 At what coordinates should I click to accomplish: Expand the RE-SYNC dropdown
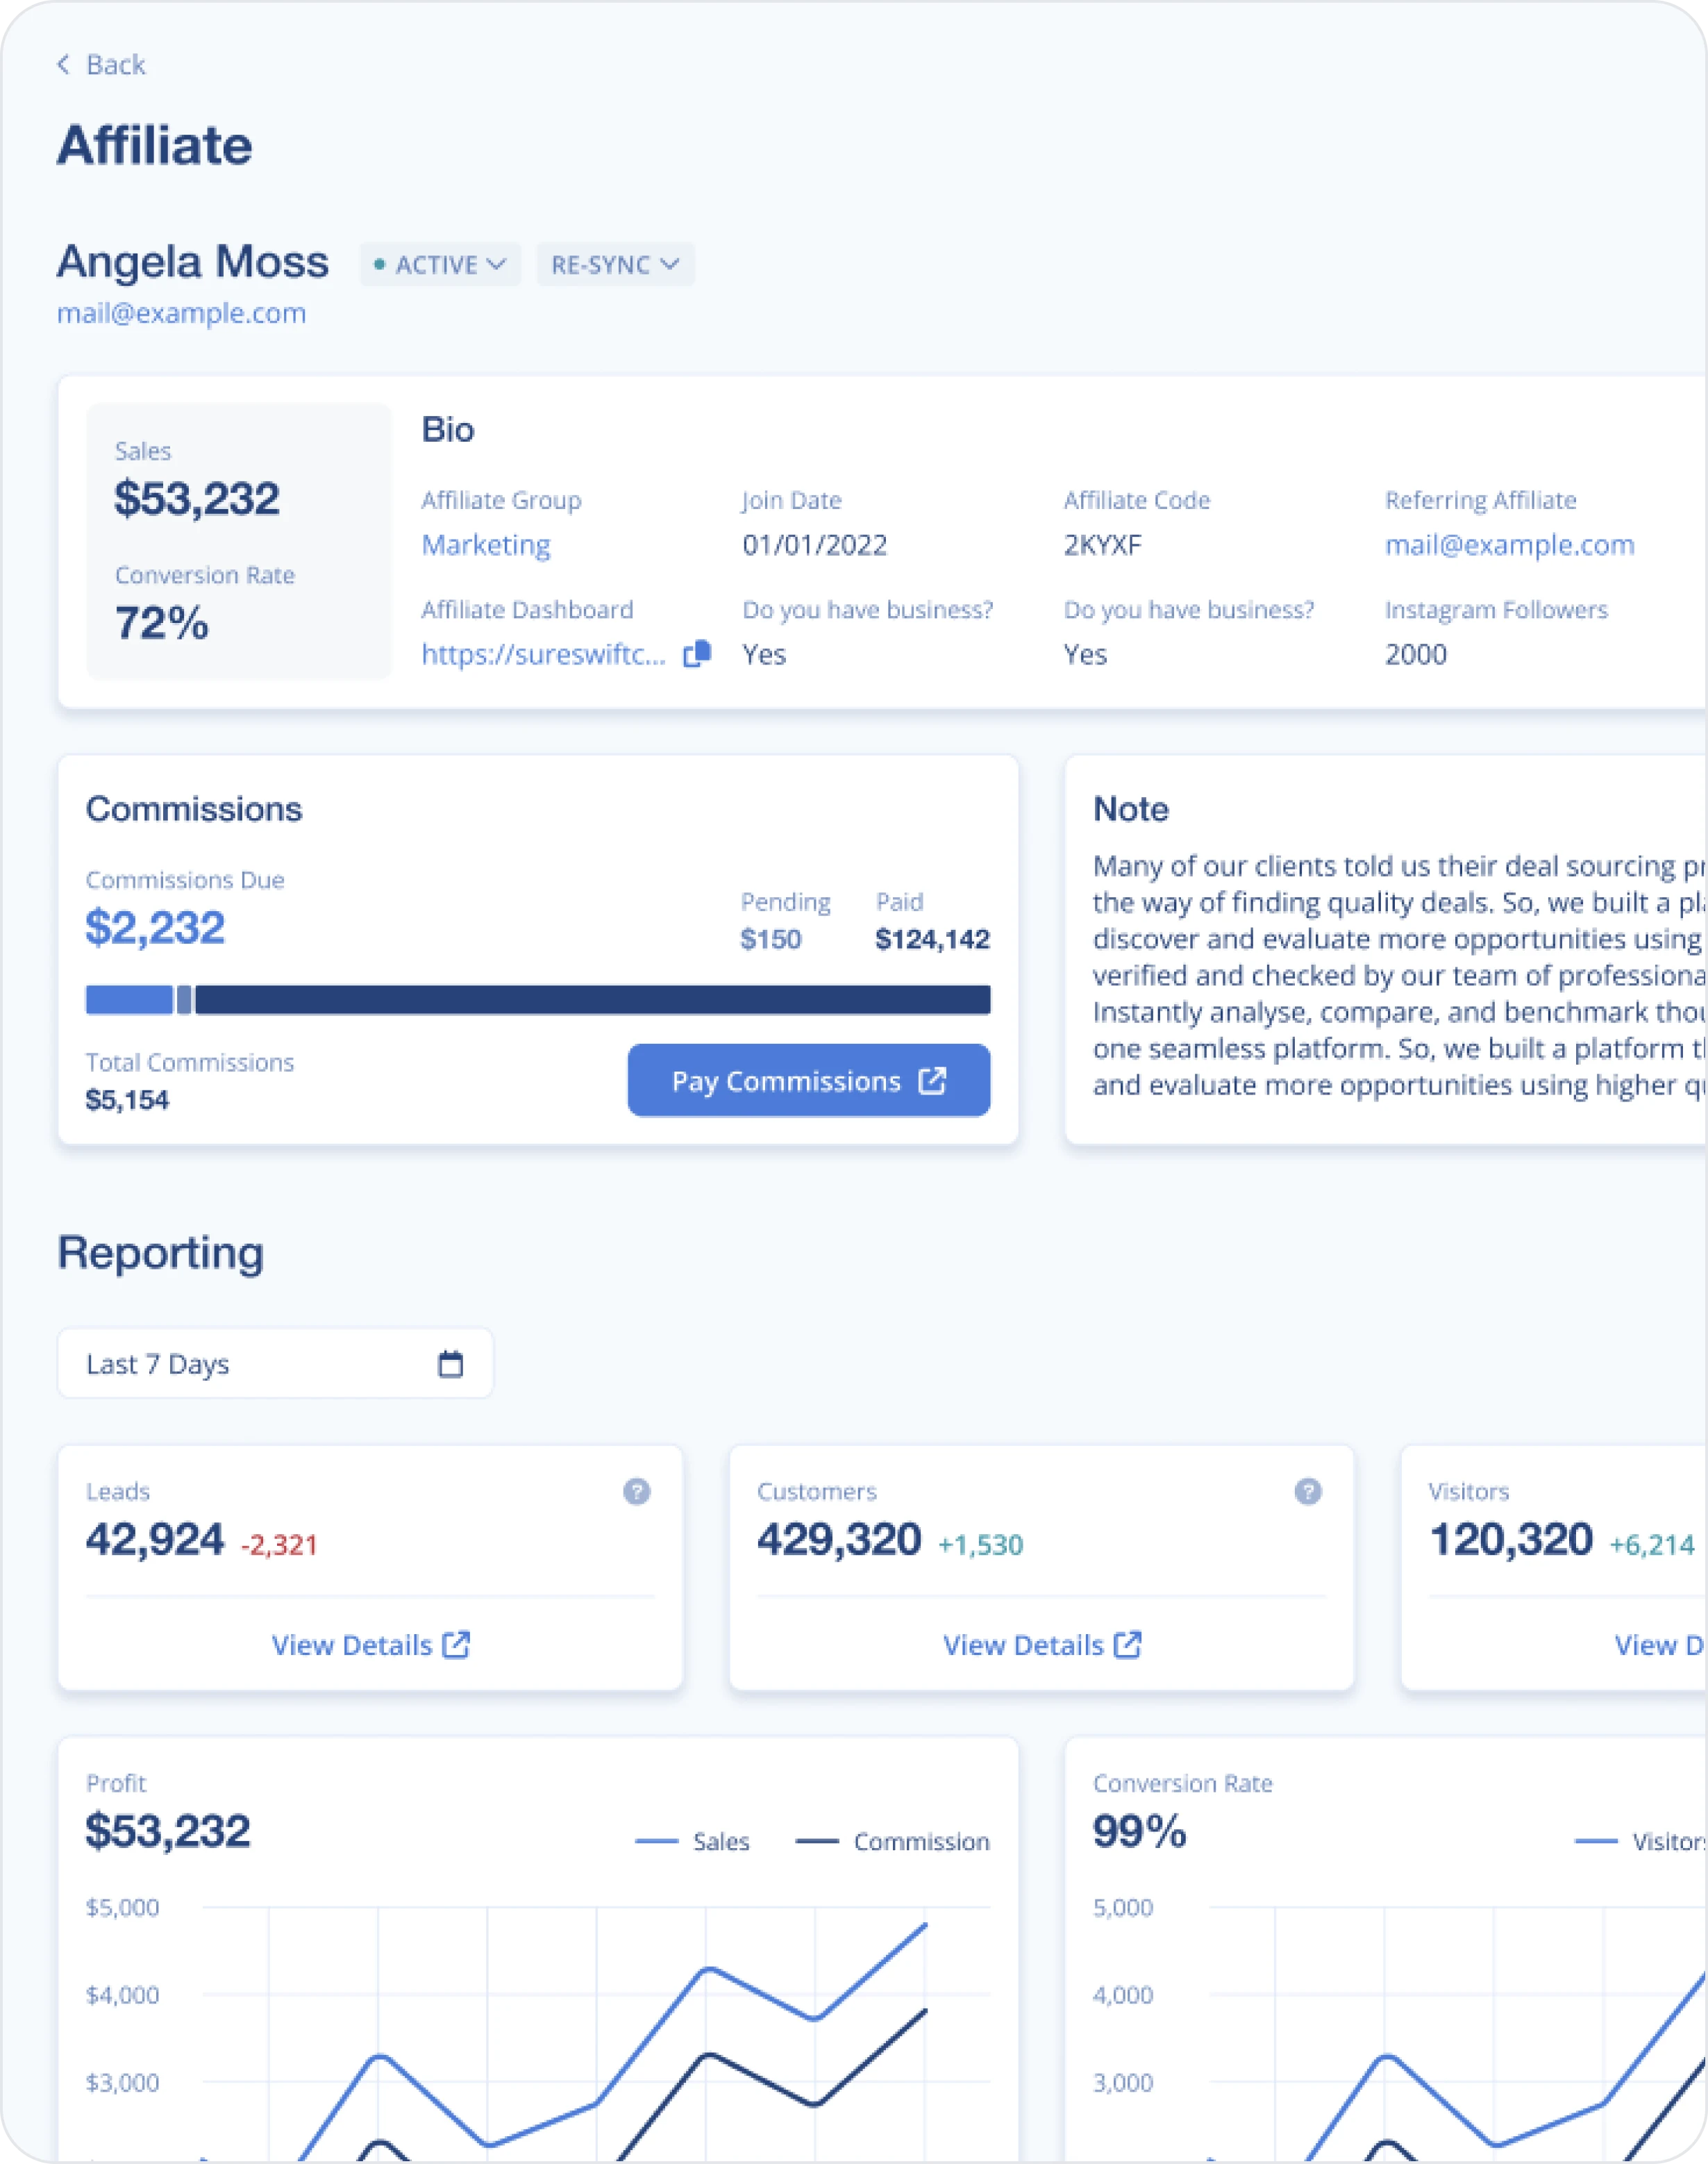point(616,265)
